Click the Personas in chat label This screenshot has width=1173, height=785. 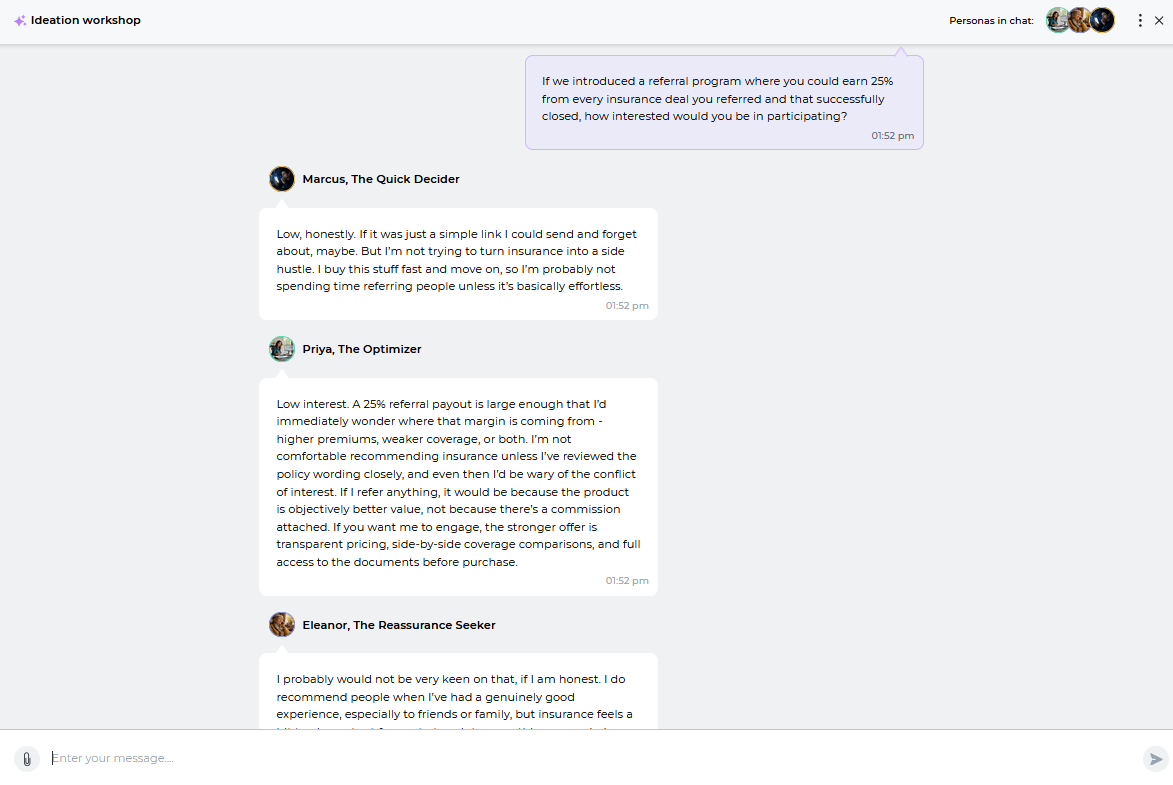pos(991,21)
